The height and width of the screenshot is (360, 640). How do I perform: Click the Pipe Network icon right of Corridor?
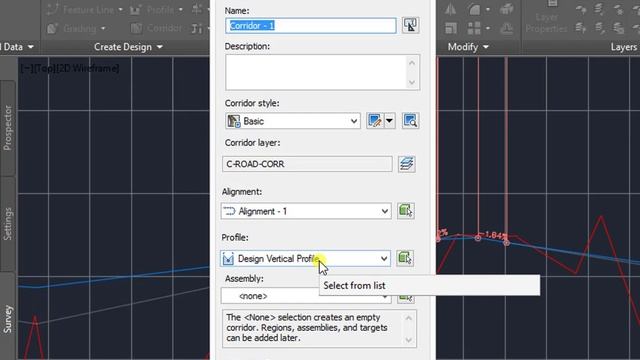coord(197,29)
